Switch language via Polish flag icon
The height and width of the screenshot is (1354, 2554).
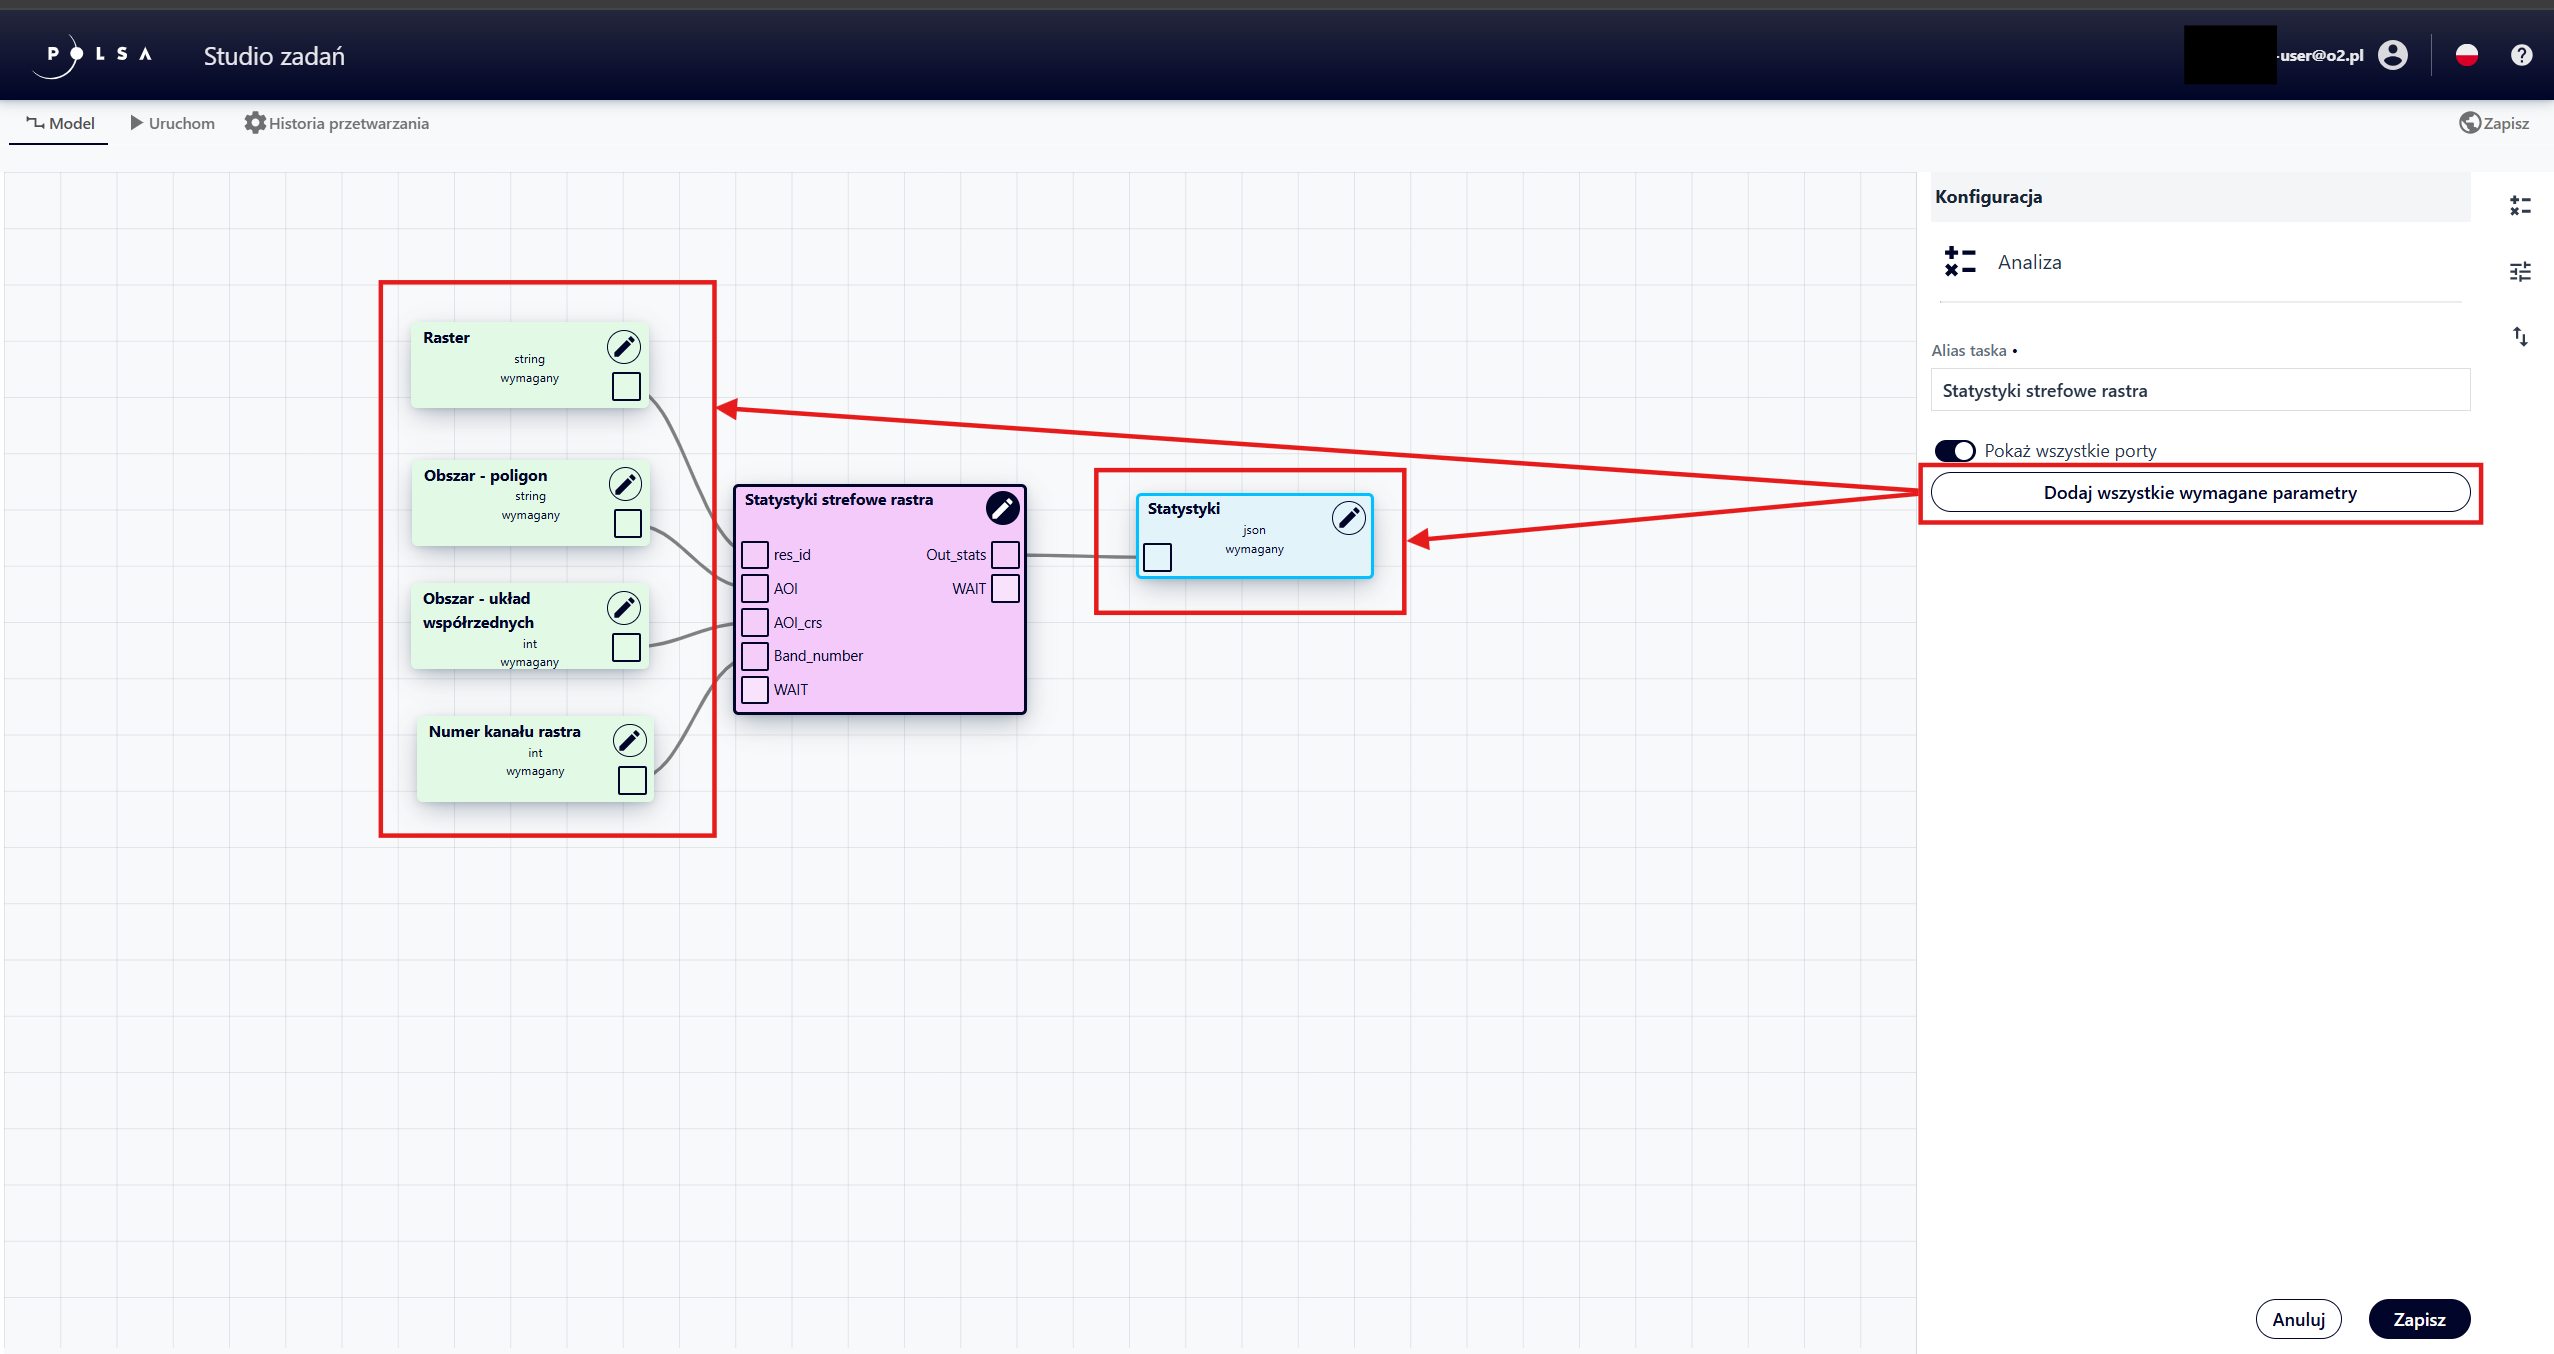point(2466,55)
